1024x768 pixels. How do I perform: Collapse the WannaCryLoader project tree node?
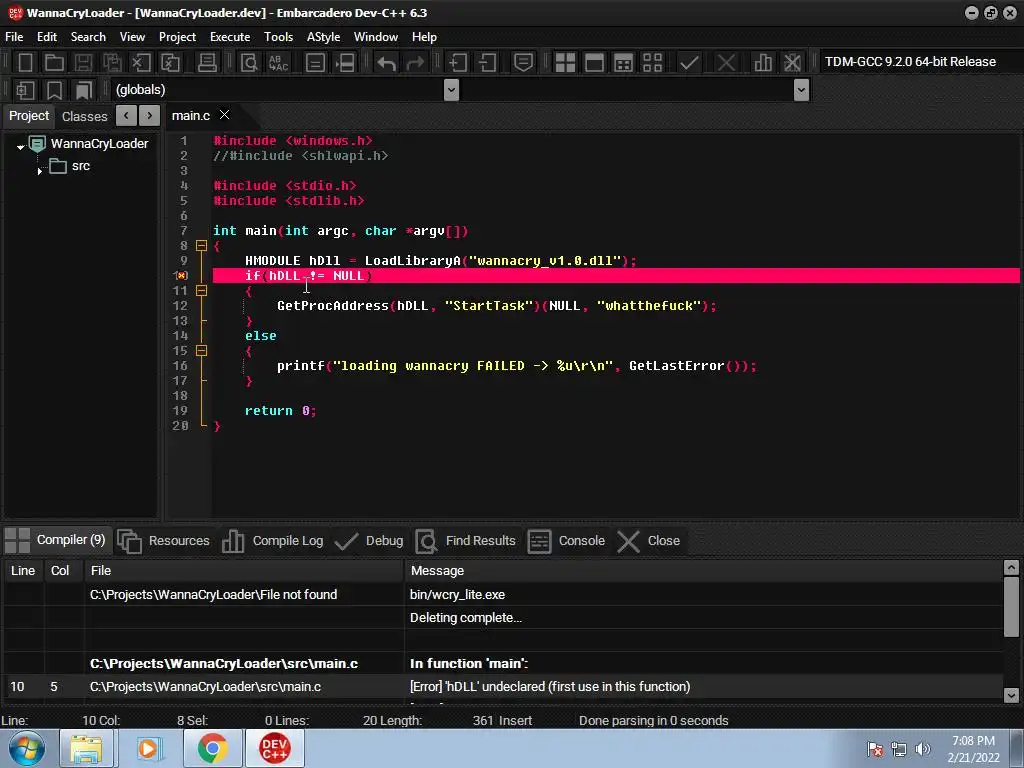tap(20, 146)
